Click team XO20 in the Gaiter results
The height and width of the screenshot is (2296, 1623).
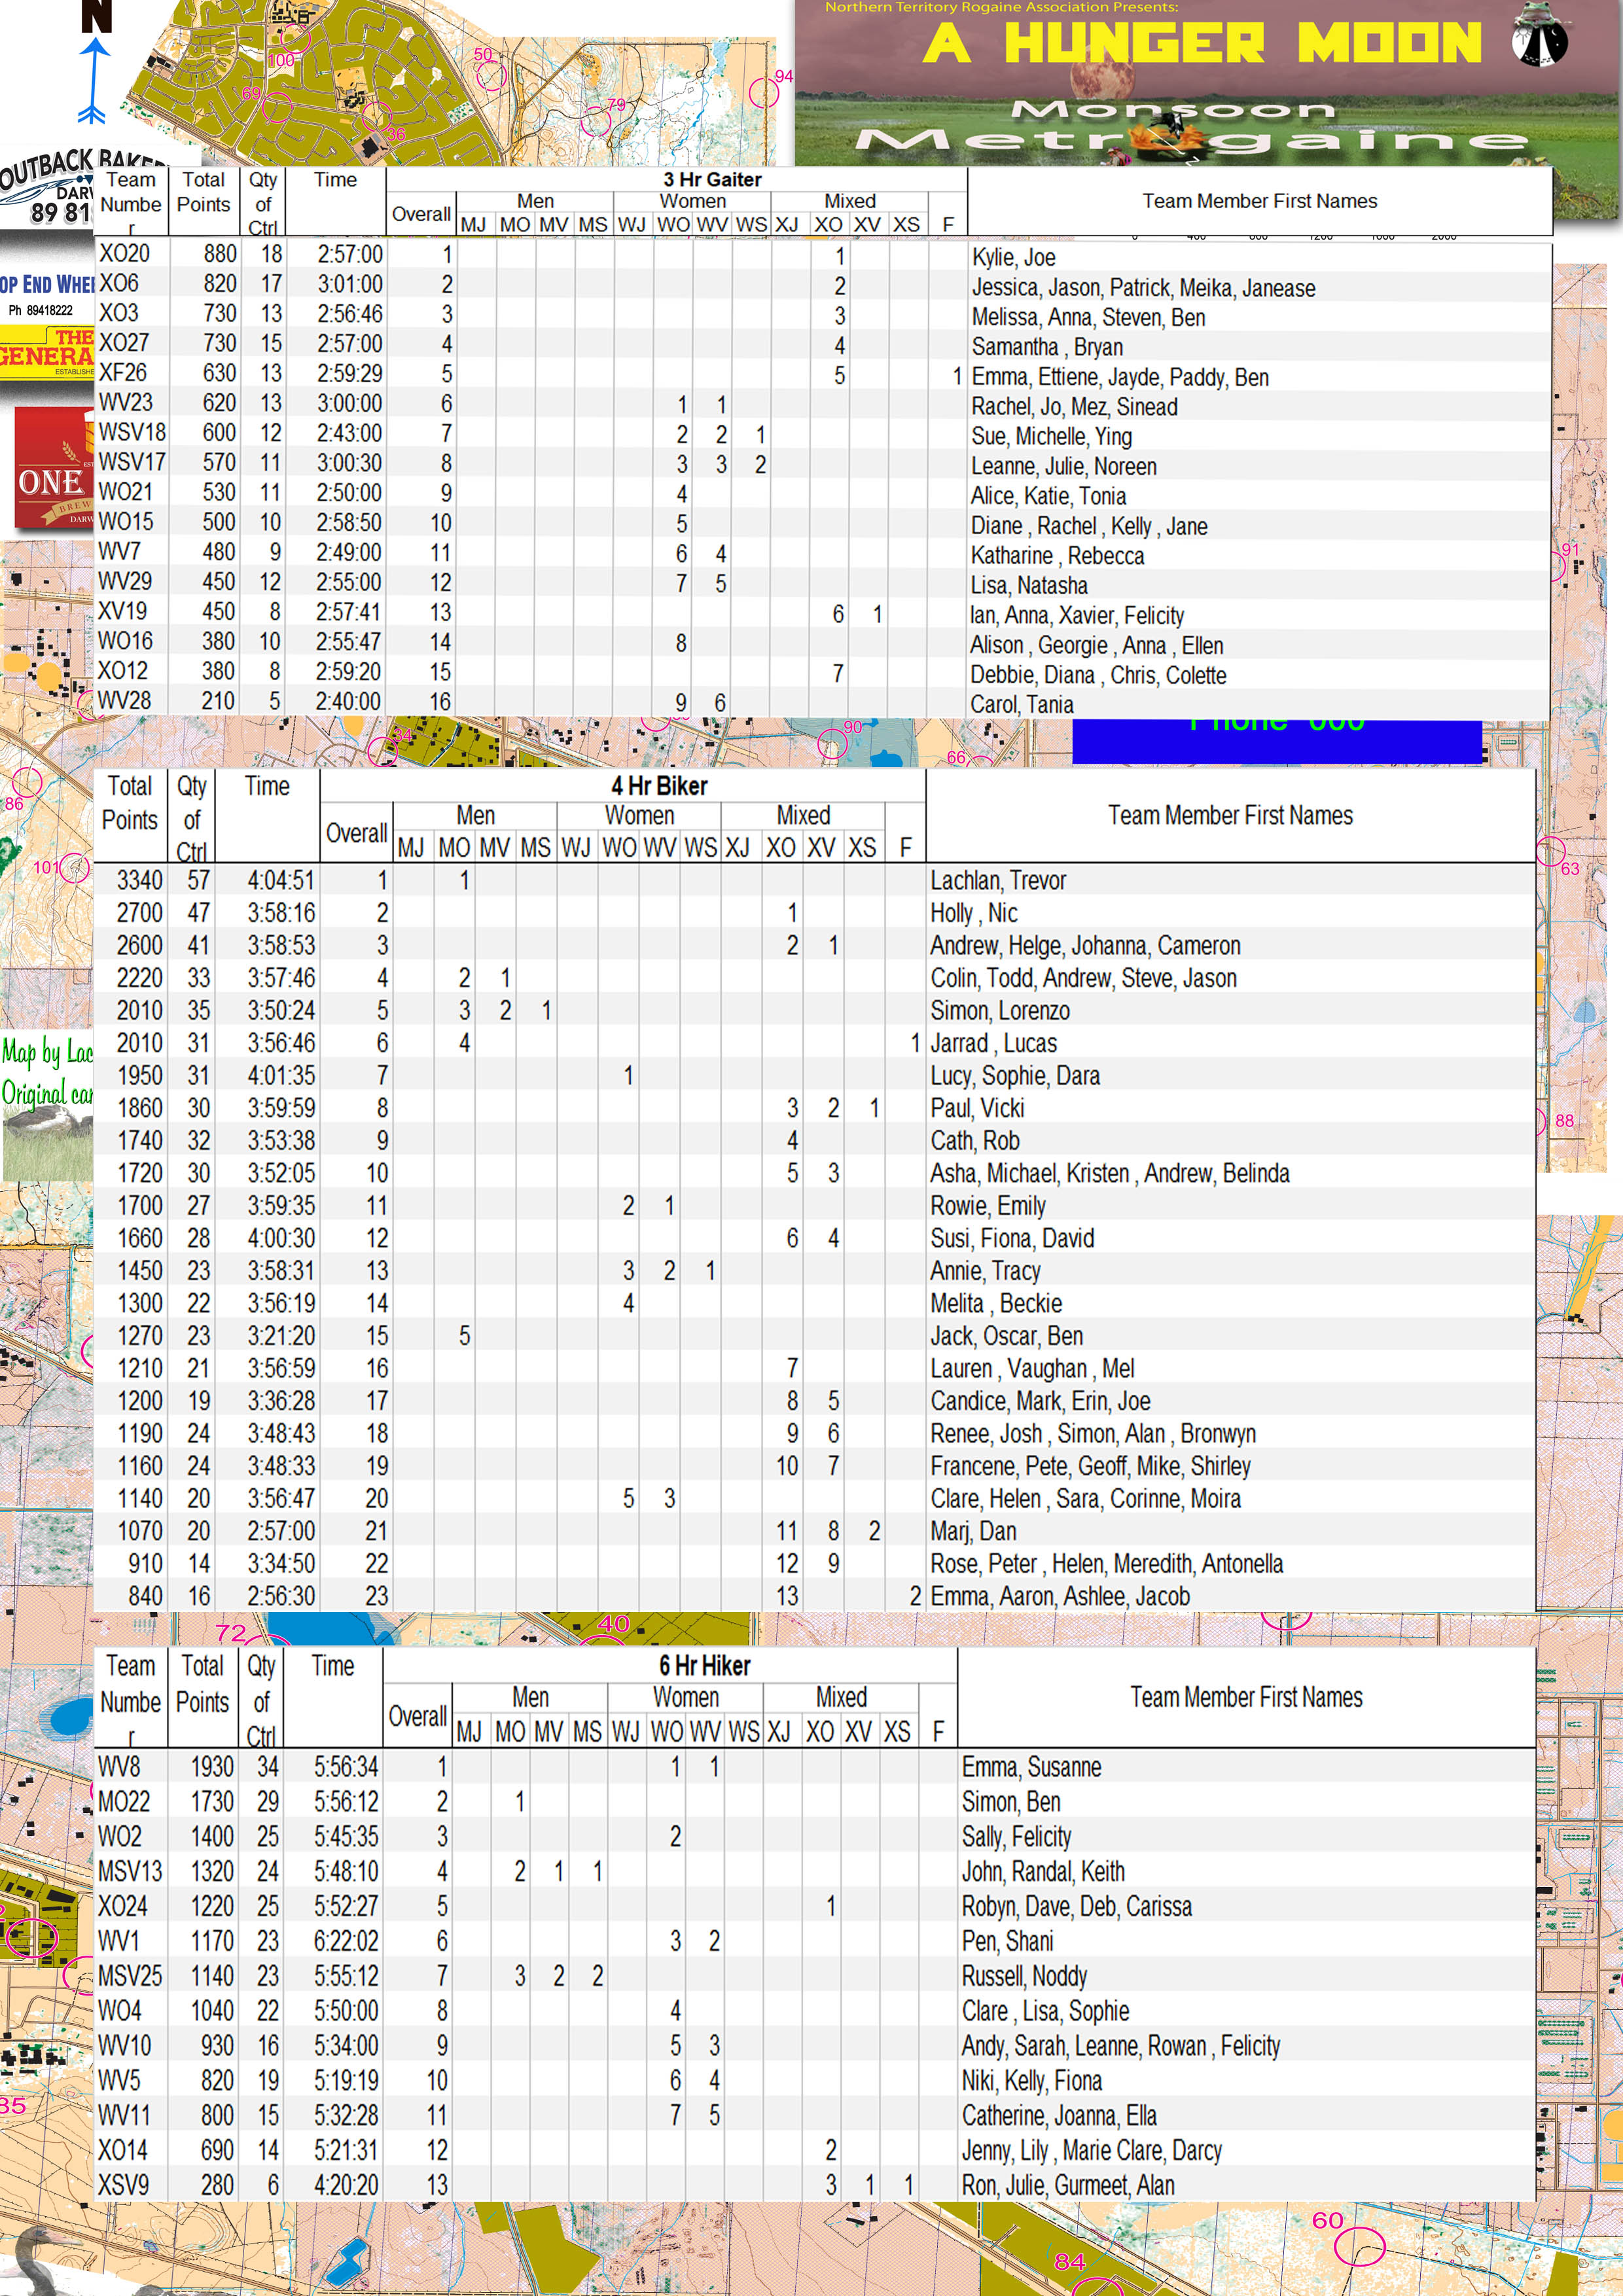click(x=125, y=253)
